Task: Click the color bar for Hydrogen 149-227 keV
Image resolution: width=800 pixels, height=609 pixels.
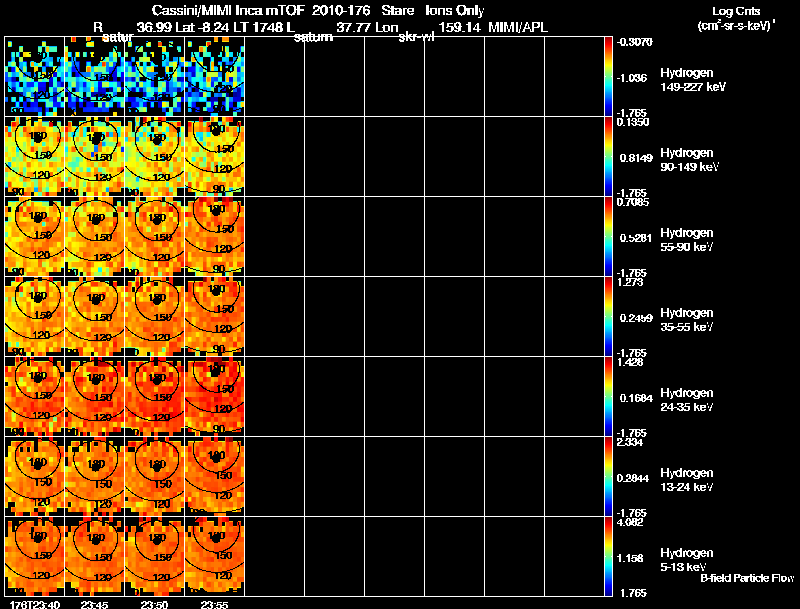Action: (608, 77)
